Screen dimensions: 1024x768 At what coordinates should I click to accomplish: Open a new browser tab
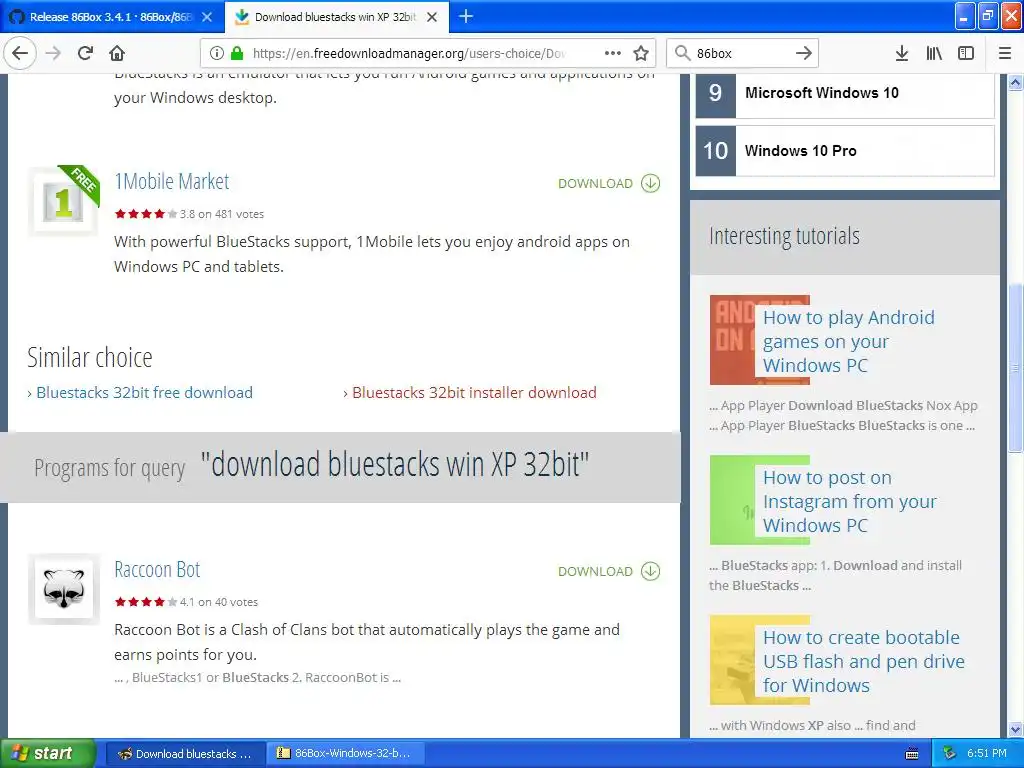[x=466, y=16]
